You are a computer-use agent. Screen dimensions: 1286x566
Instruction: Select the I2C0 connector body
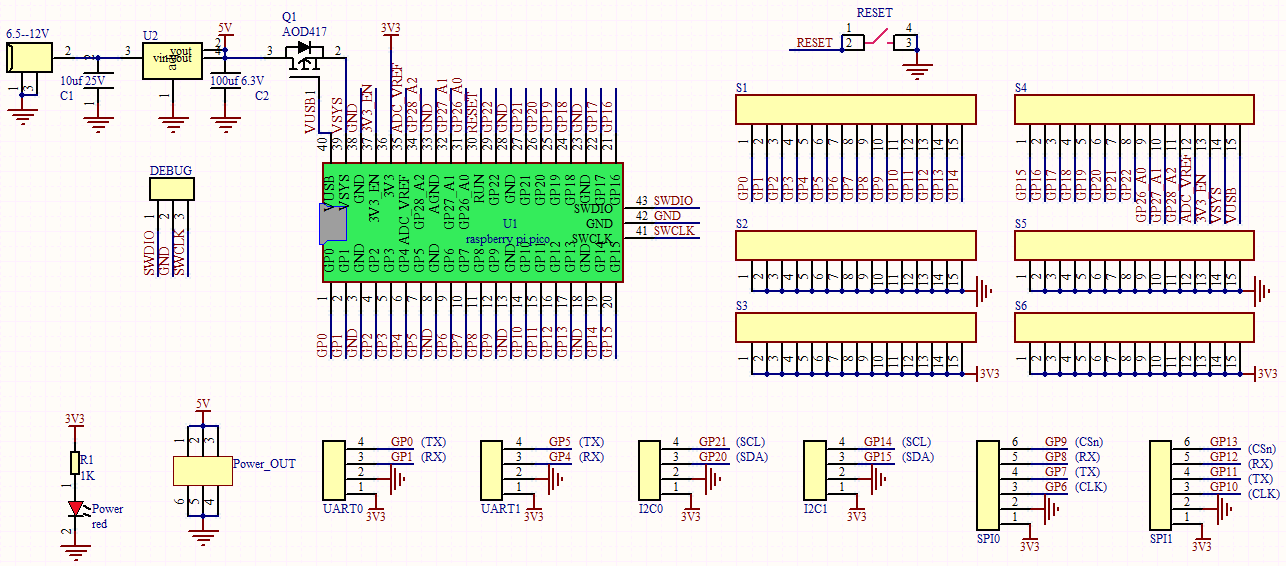tap(651, 469)
